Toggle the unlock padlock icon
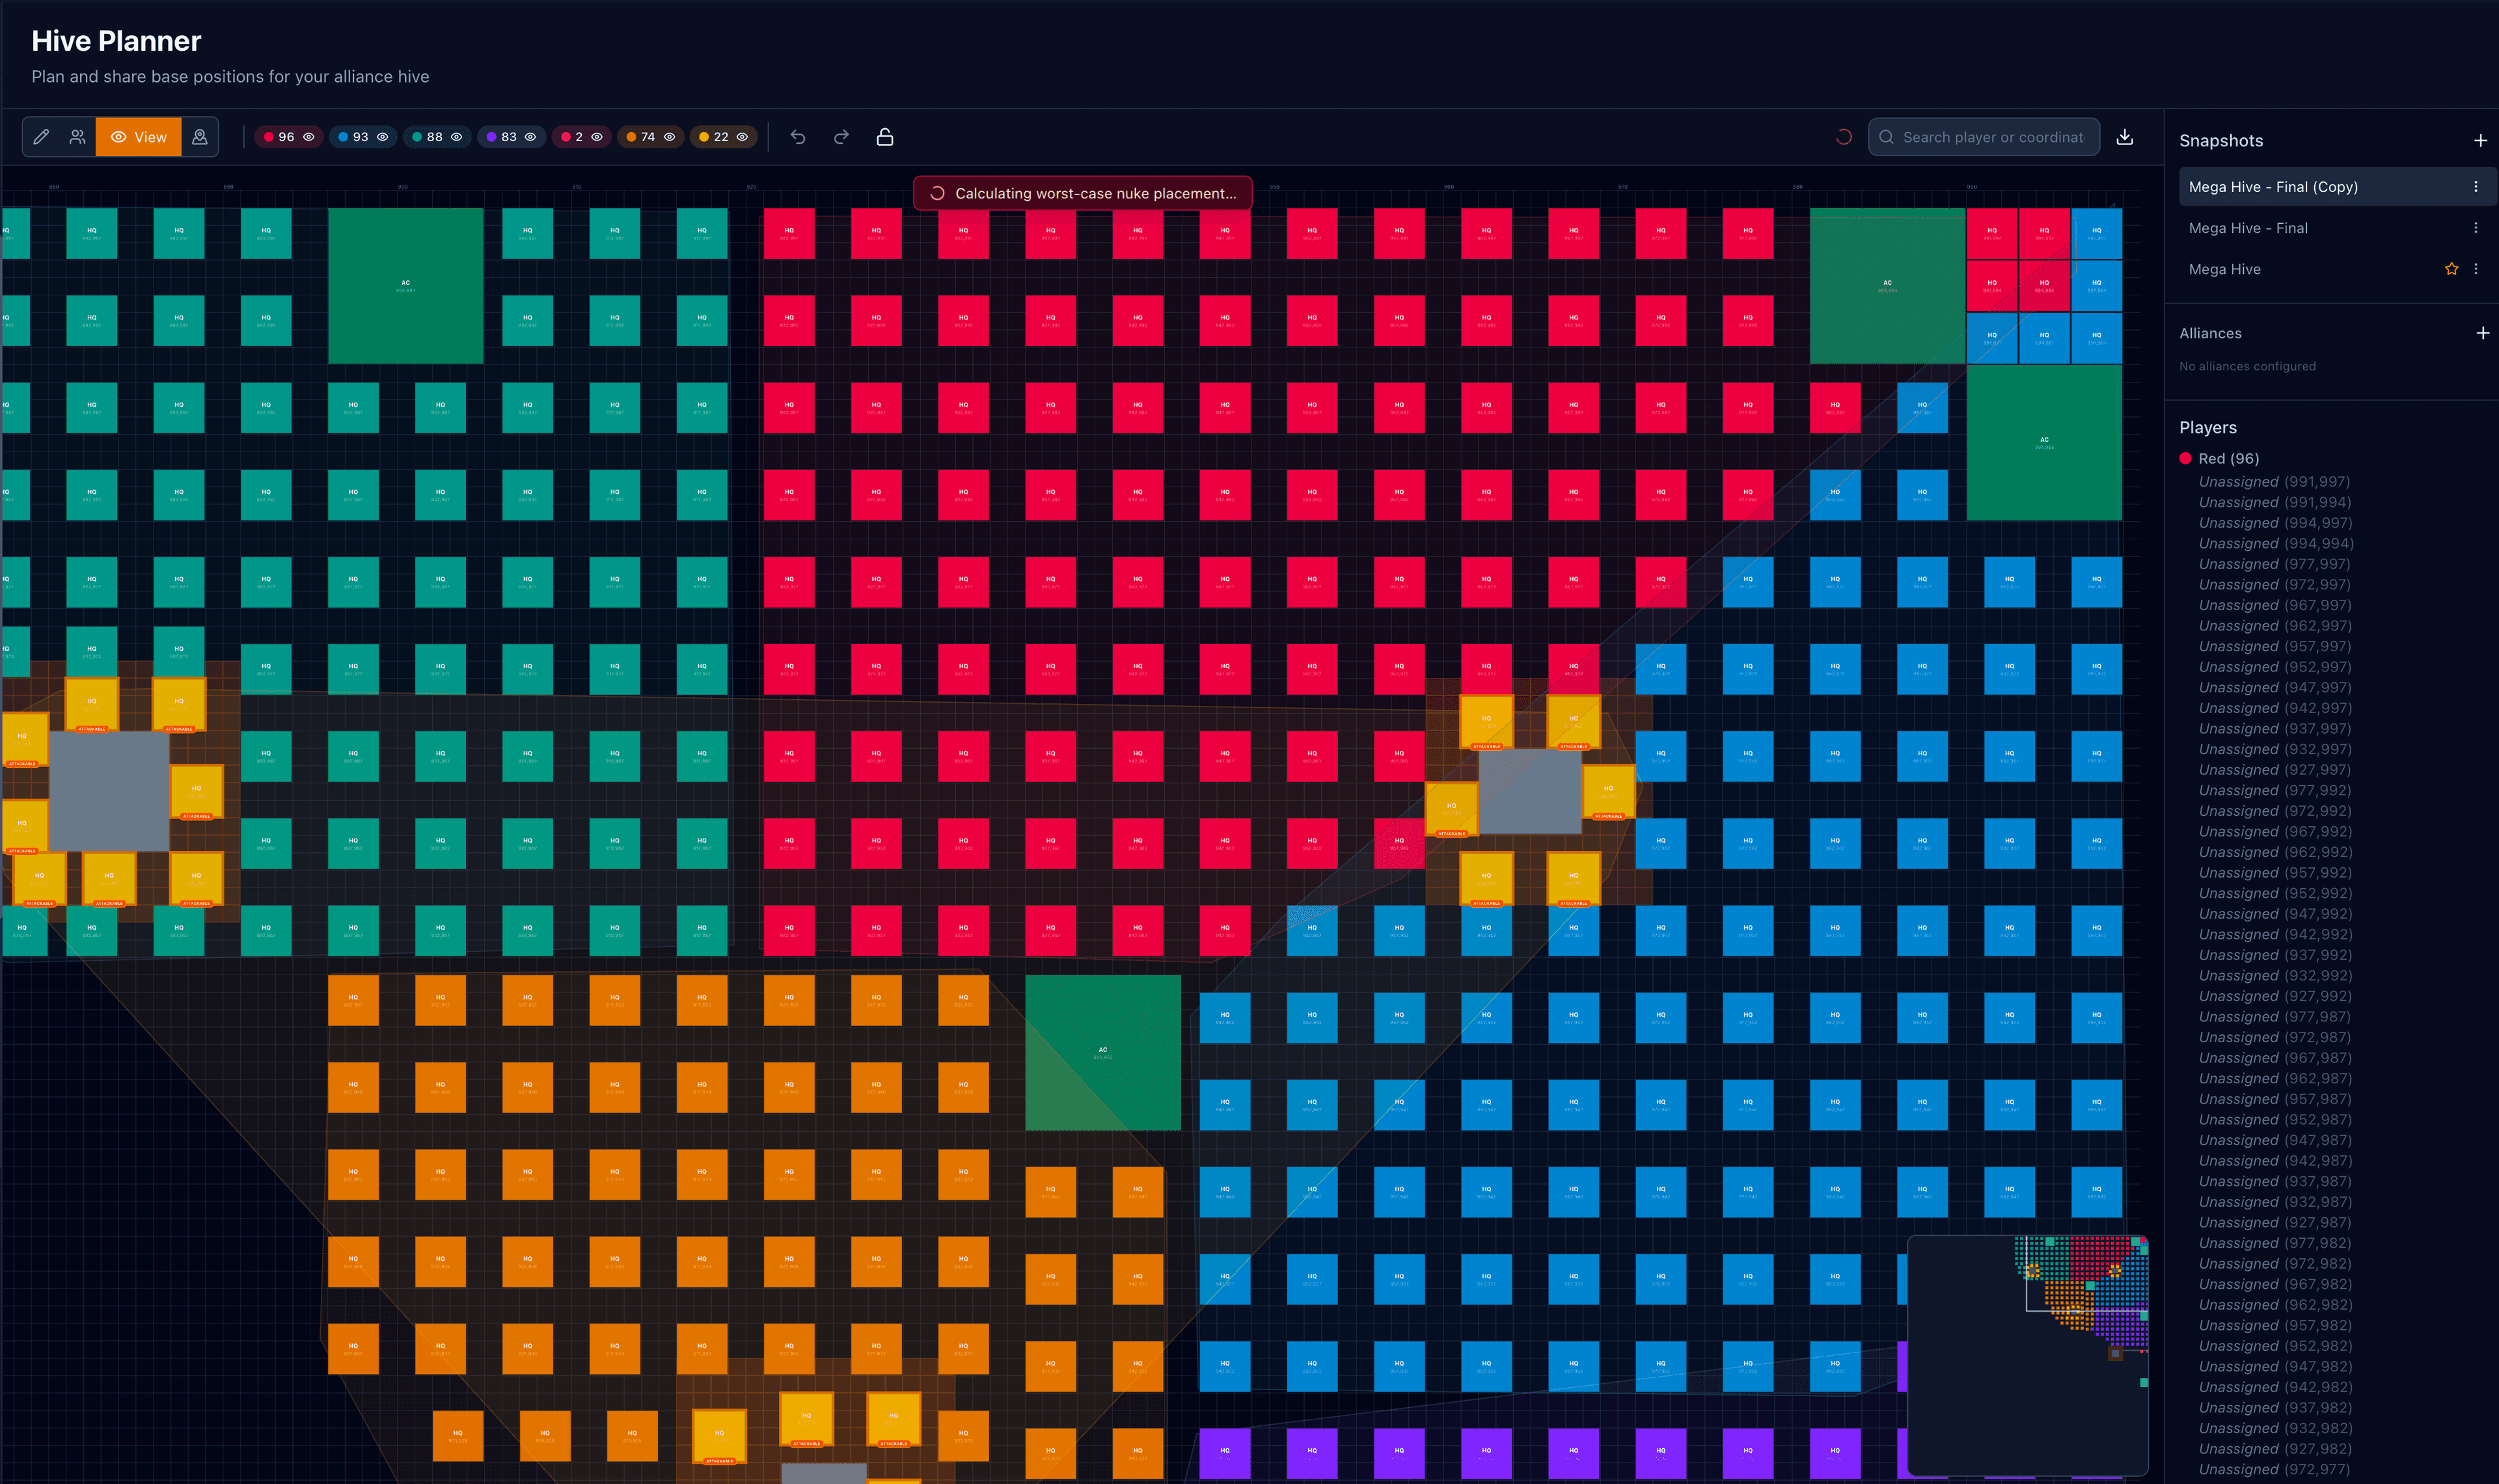Image resolution: width=2499 pixels, height=1484 pixels. pos(885,137)
